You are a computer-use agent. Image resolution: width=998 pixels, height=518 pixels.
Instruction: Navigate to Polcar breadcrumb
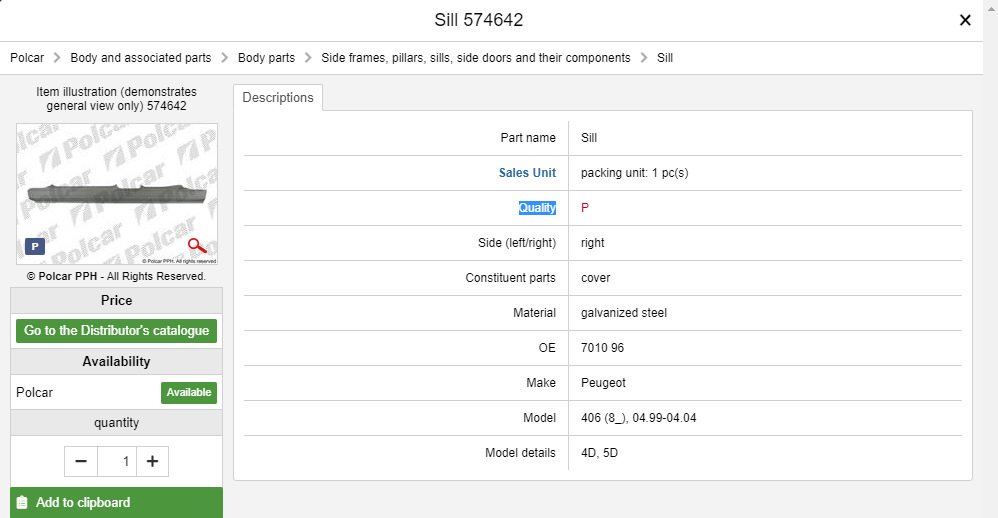coord(27,58)
